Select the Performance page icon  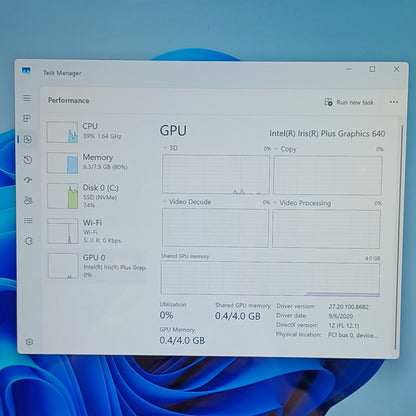coord(28,139)
